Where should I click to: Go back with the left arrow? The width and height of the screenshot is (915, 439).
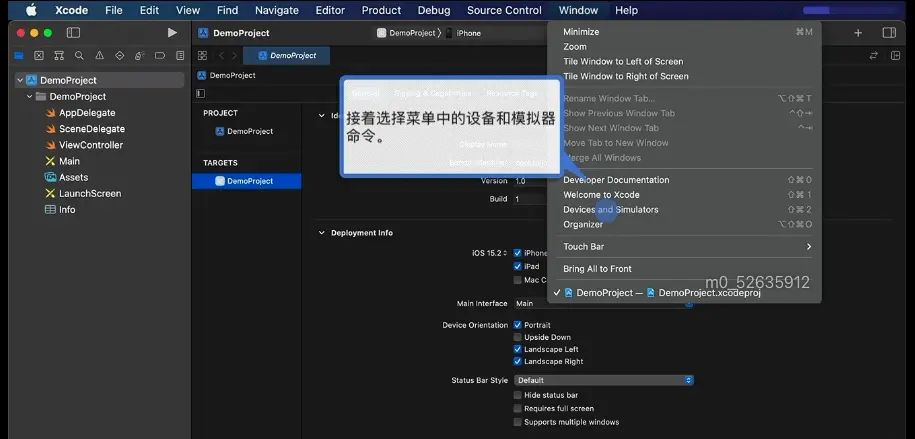tap(221, 55)
